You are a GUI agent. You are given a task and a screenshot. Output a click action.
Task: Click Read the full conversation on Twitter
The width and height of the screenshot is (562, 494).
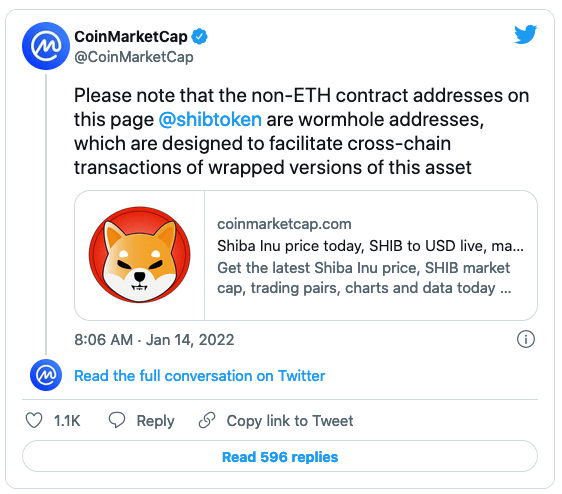[x=200, y=376]
